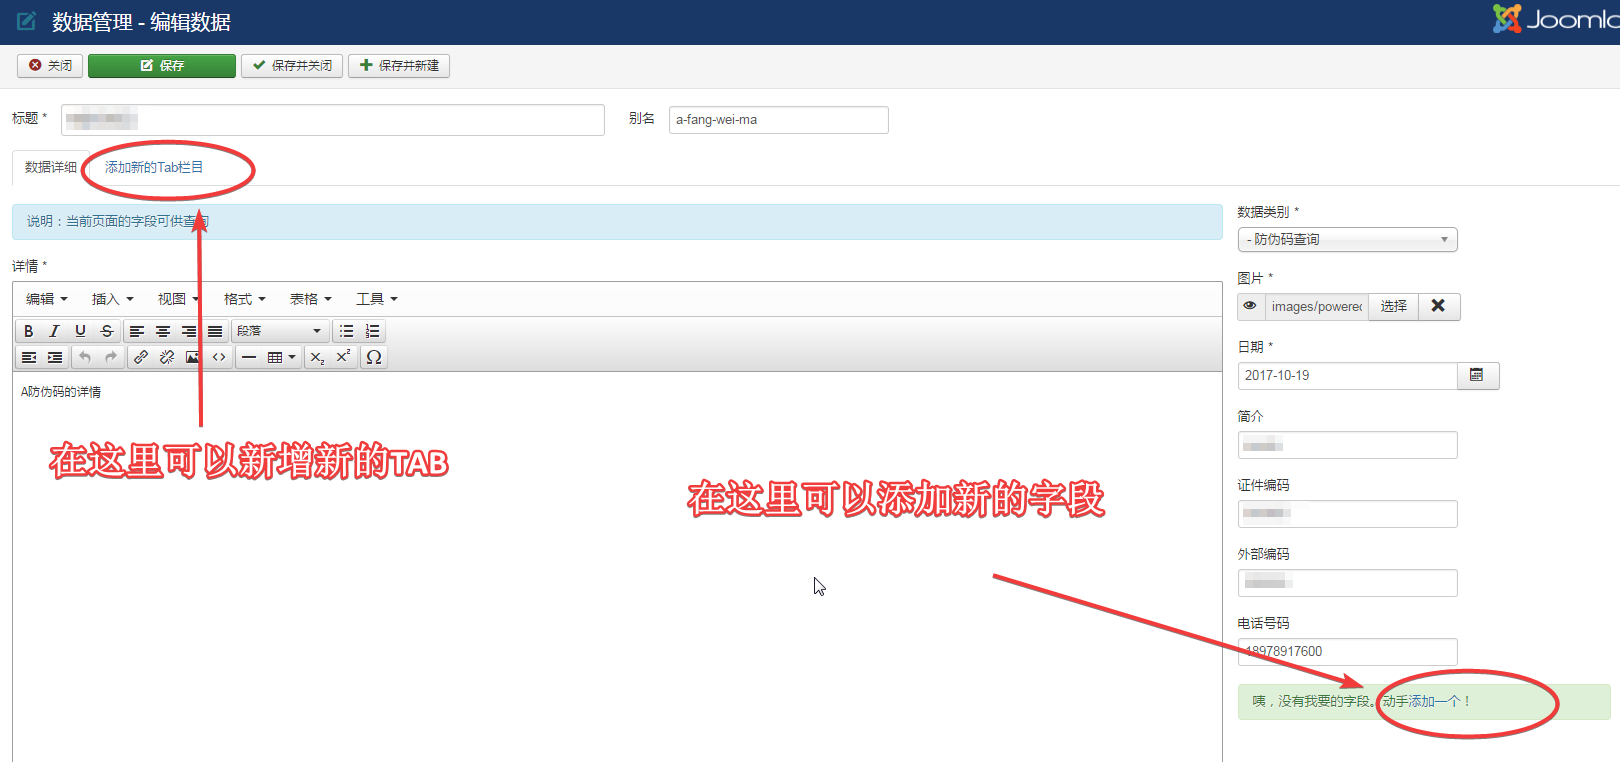This screenshot has width=1620, height=762.
Task: Insert a numbered list
Action: click(373, 331)
